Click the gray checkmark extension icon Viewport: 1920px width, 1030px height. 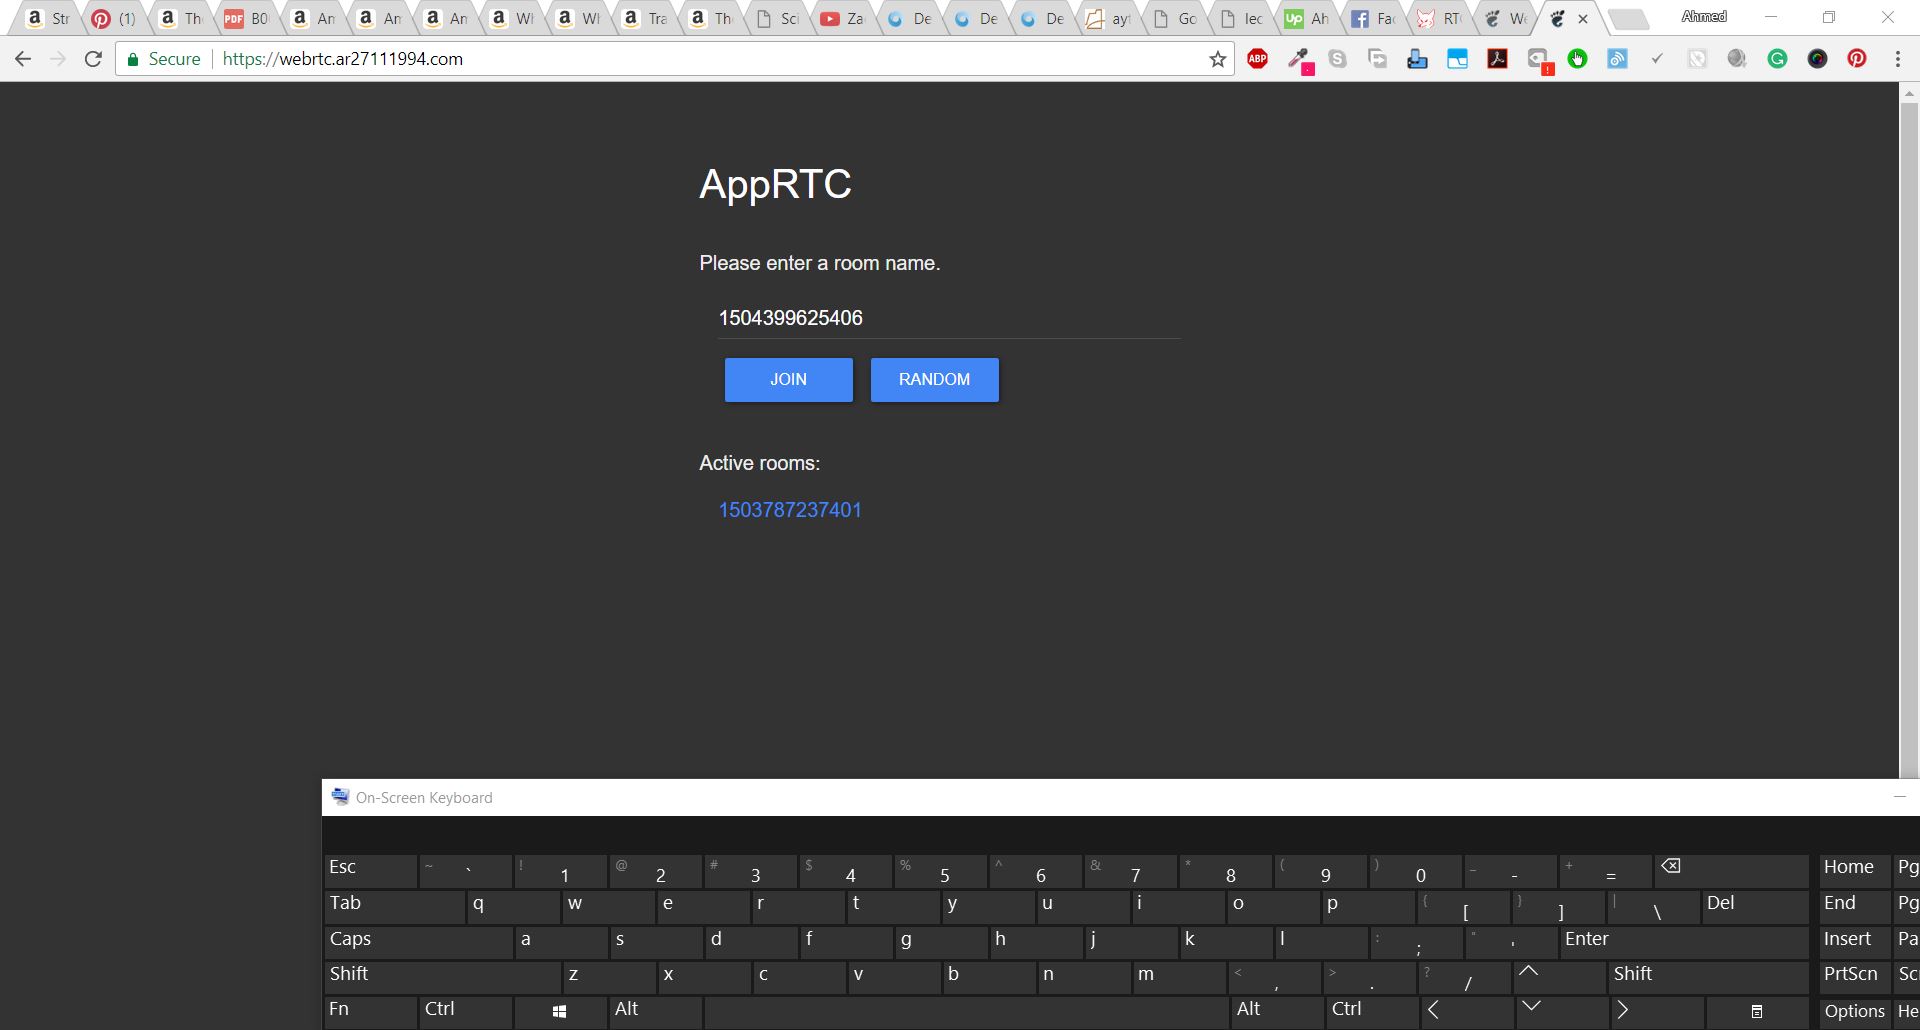coord(1657,59)
